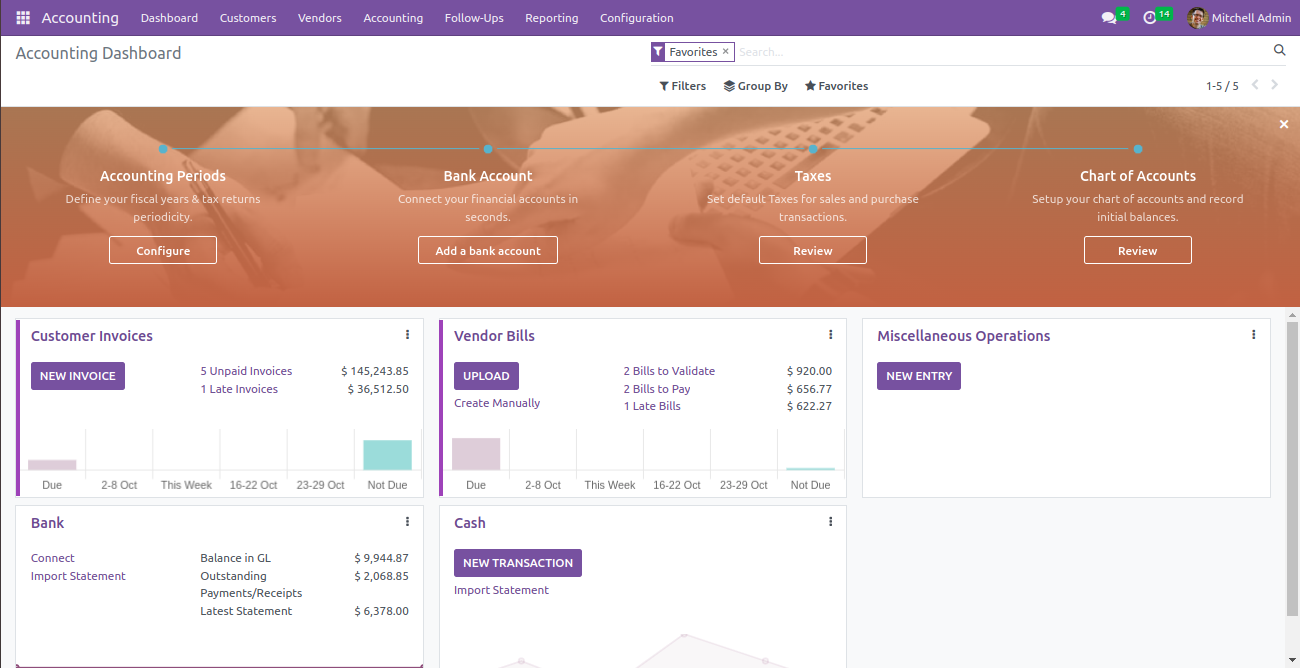Open the Reporting menu
The width and height of the screenshot is (1300, 668).
click(x=551, y=18)
